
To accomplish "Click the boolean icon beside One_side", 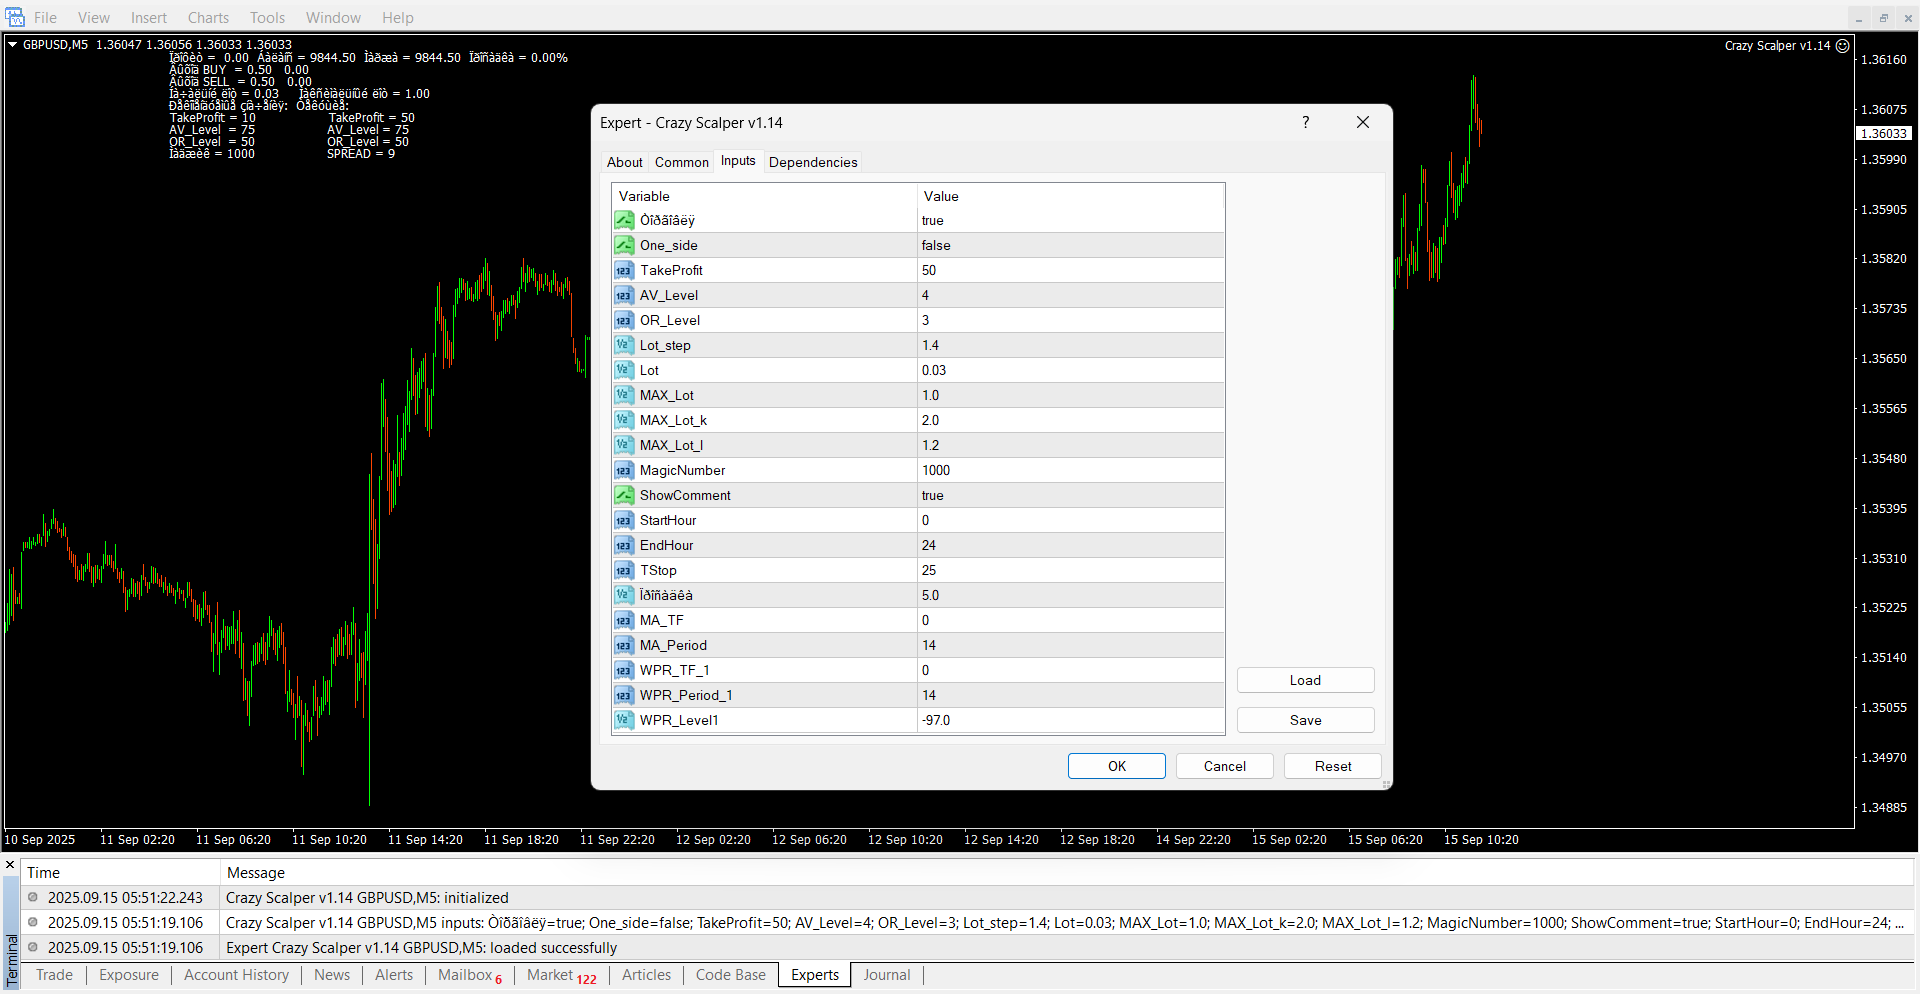I will (624, 245).
